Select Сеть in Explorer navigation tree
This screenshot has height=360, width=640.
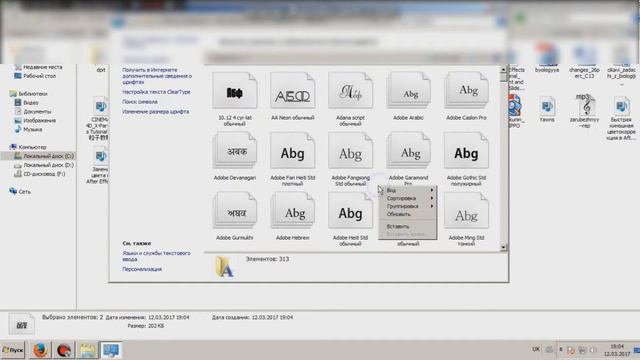20,191
